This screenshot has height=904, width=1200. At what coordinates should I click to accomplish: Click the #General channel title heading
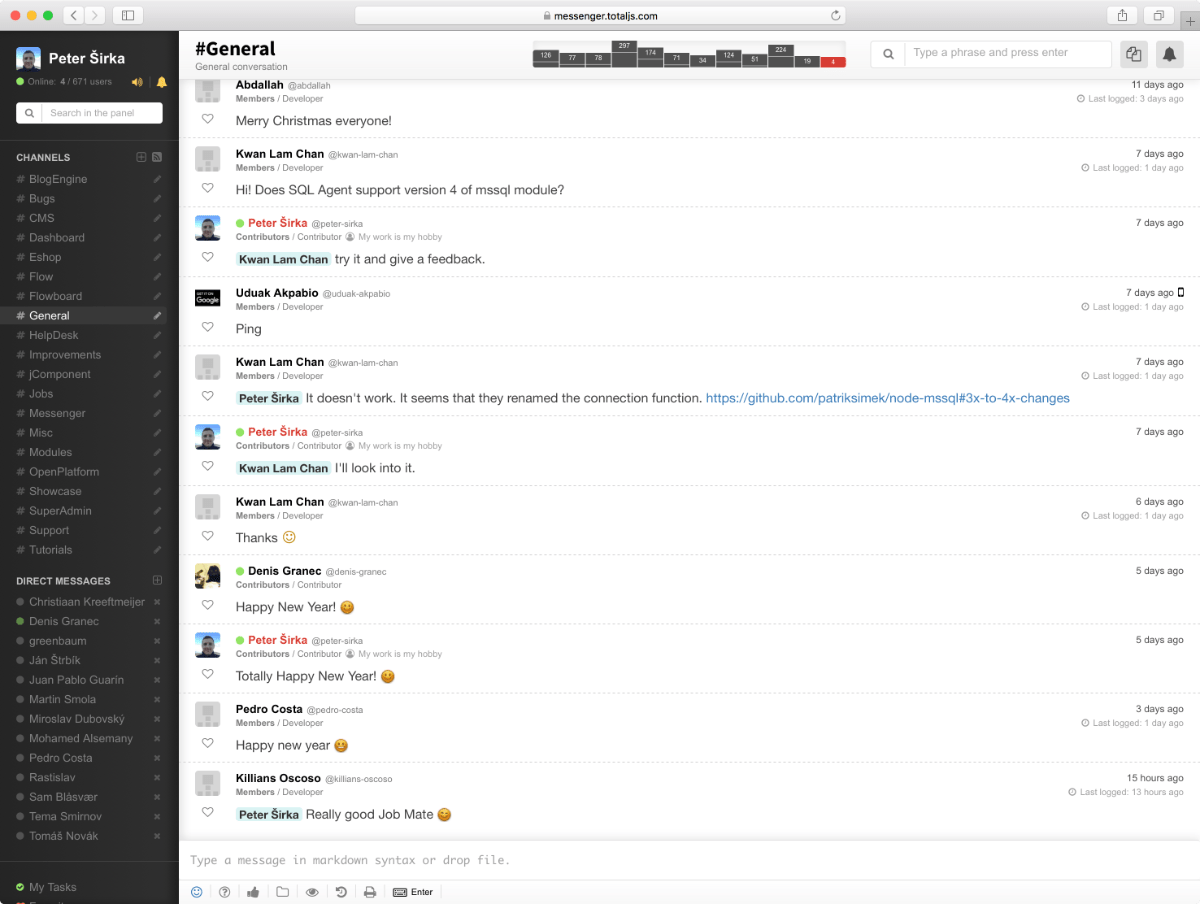(235, 48)
